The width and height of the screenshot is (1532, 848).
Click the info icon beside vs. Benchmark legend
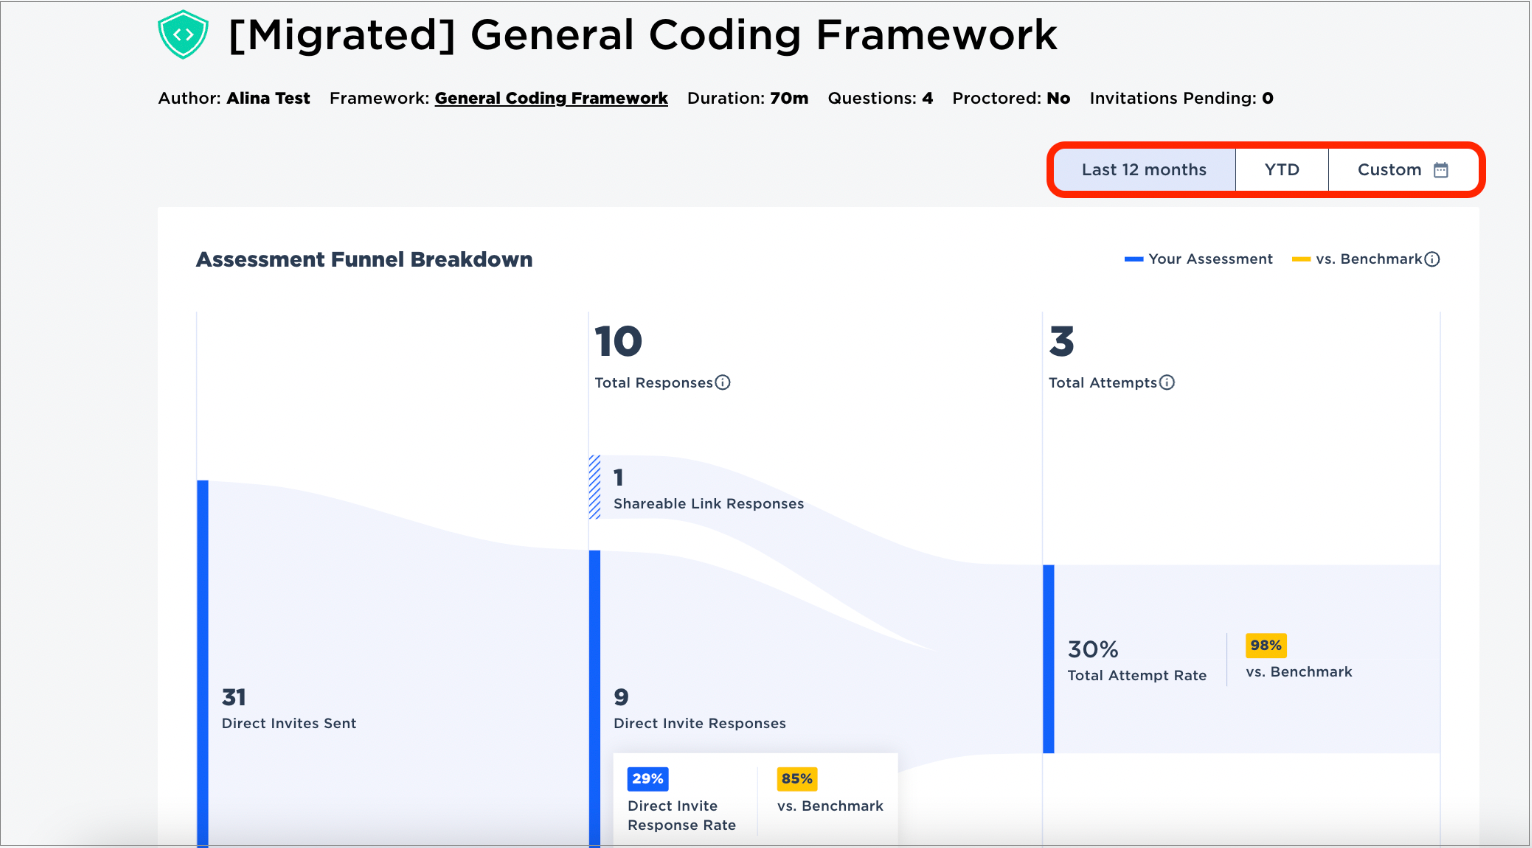point(1432,259)
